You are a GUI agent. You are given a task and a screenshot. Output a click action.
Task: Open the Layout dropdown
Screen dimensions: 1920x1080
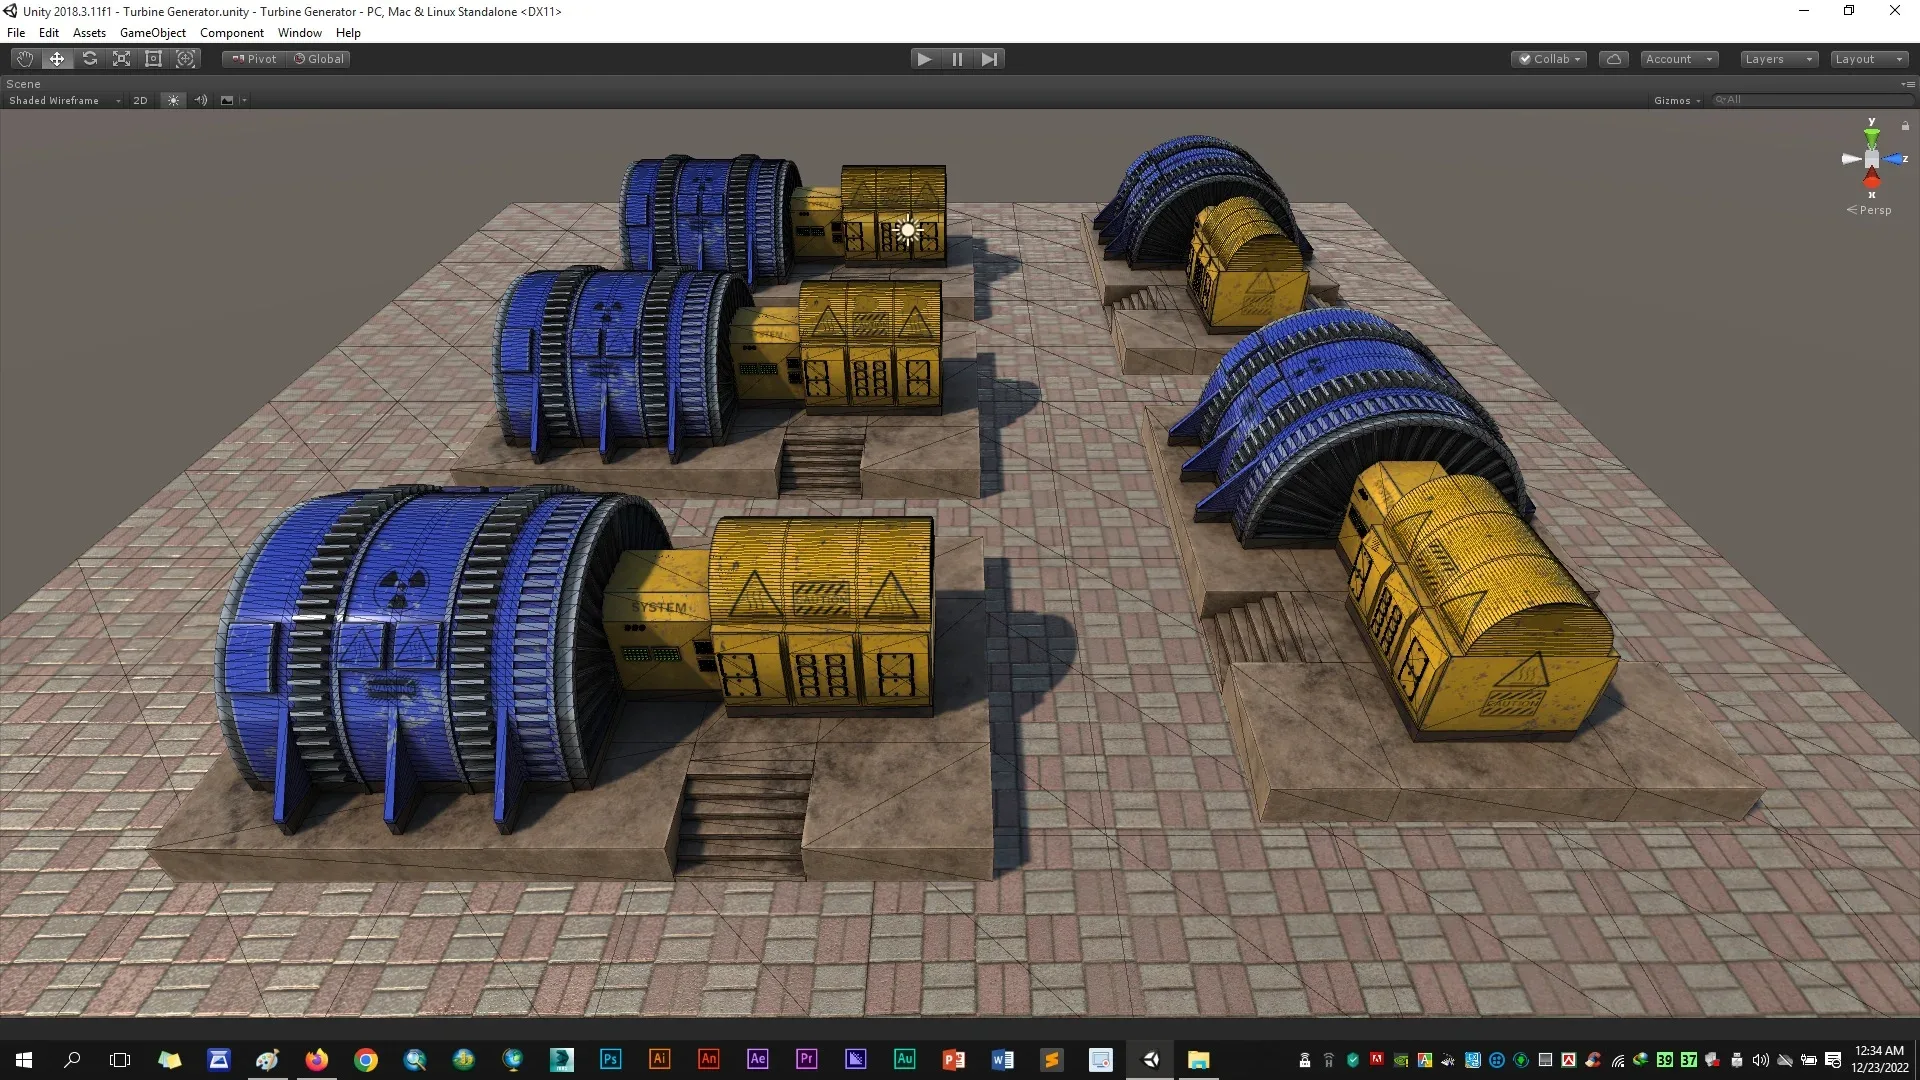click(x=1868, y=59)
